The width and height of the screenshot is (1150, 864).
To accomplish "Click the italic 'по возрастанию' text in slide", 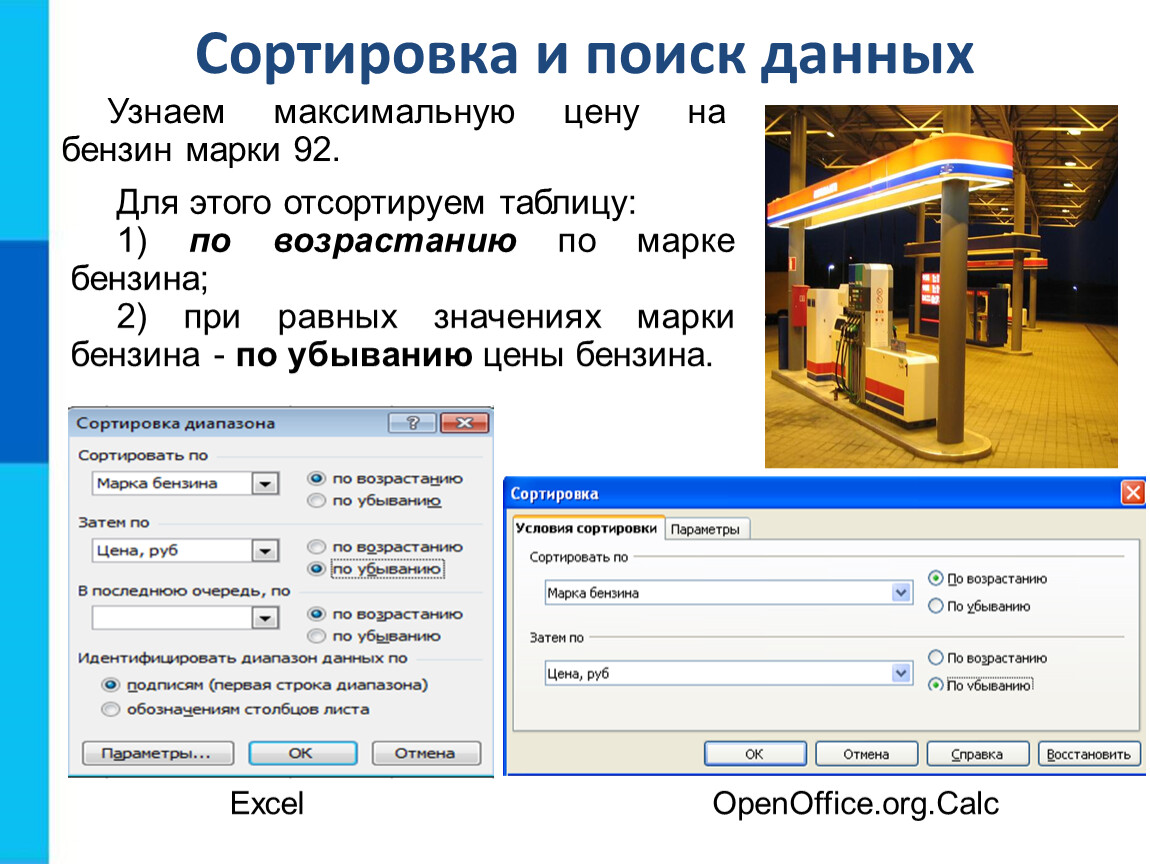I will click(x=353, y=242).
